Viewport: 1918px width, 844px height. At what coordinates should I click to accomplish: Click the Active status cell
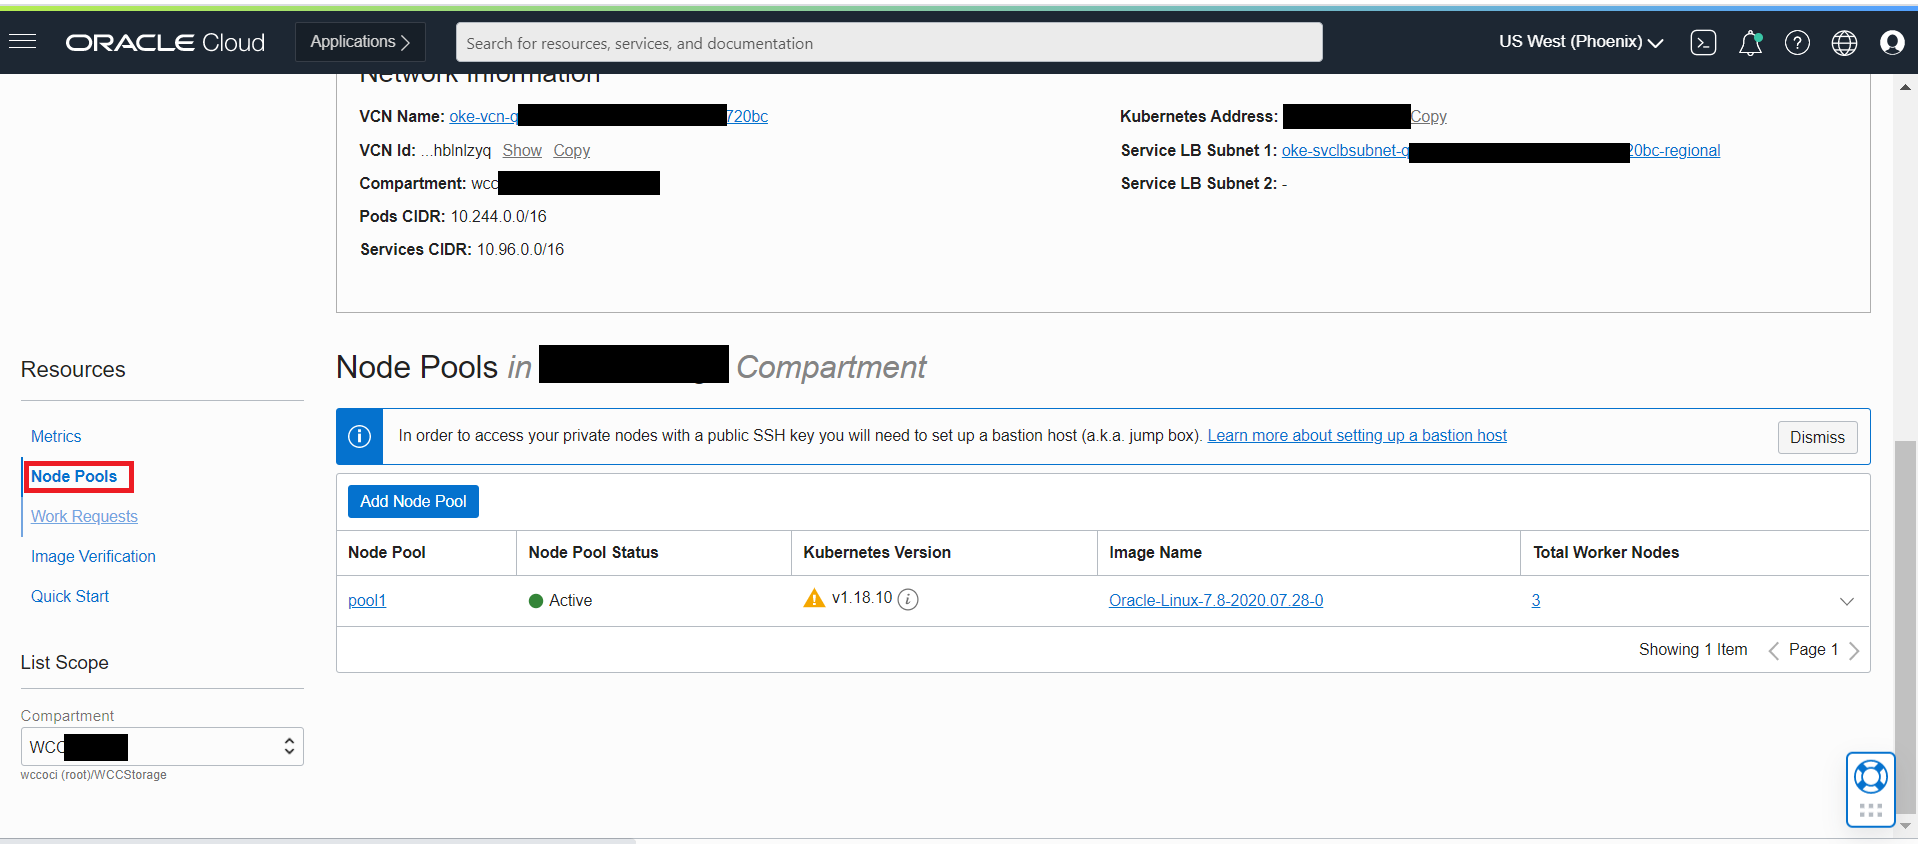point(560,600)
